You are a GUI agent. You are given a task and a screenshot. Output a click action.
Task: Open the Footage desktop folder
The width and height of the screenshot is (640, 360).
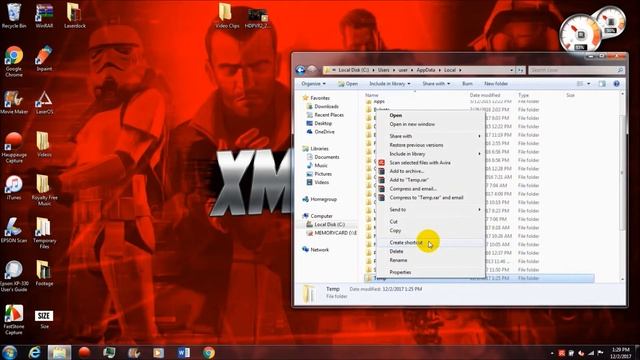click(44, 273)
